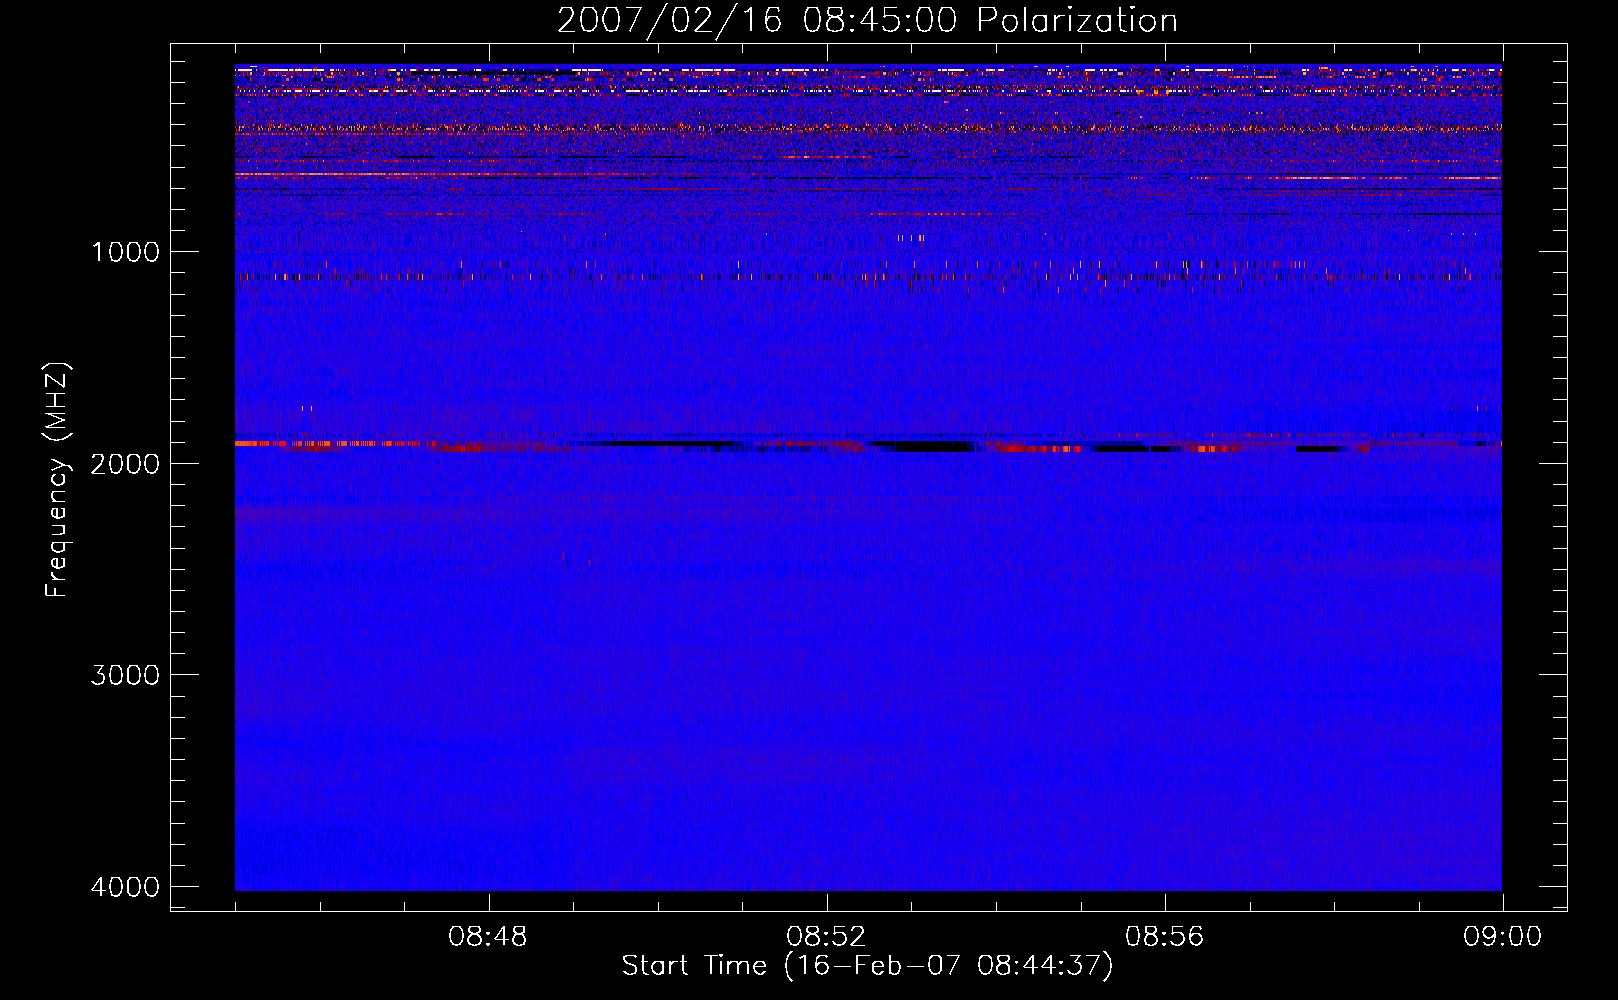Click the 09:00 time tick label
Viewport: 1618px width, 1000px height.
(1502, 937)
